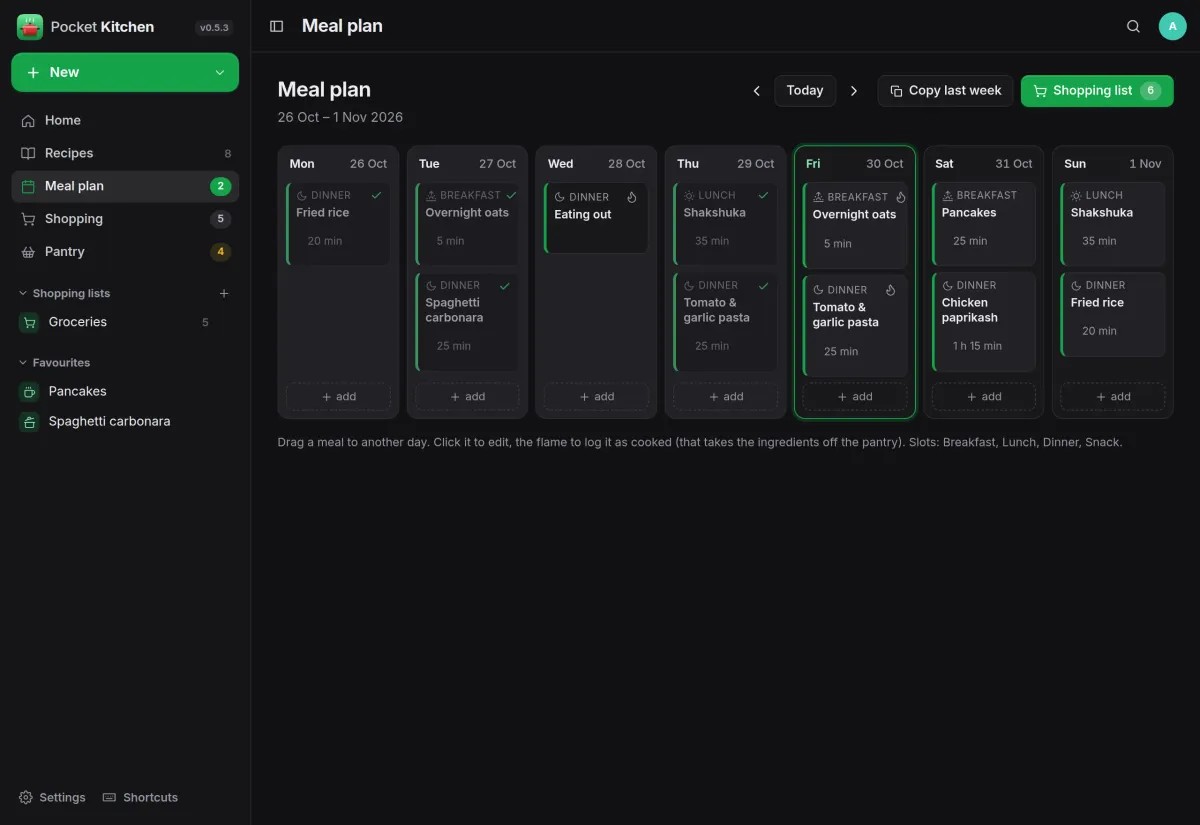1200x825 pixels.
Task: Add a meal to Wednesday
Action: 596,397
